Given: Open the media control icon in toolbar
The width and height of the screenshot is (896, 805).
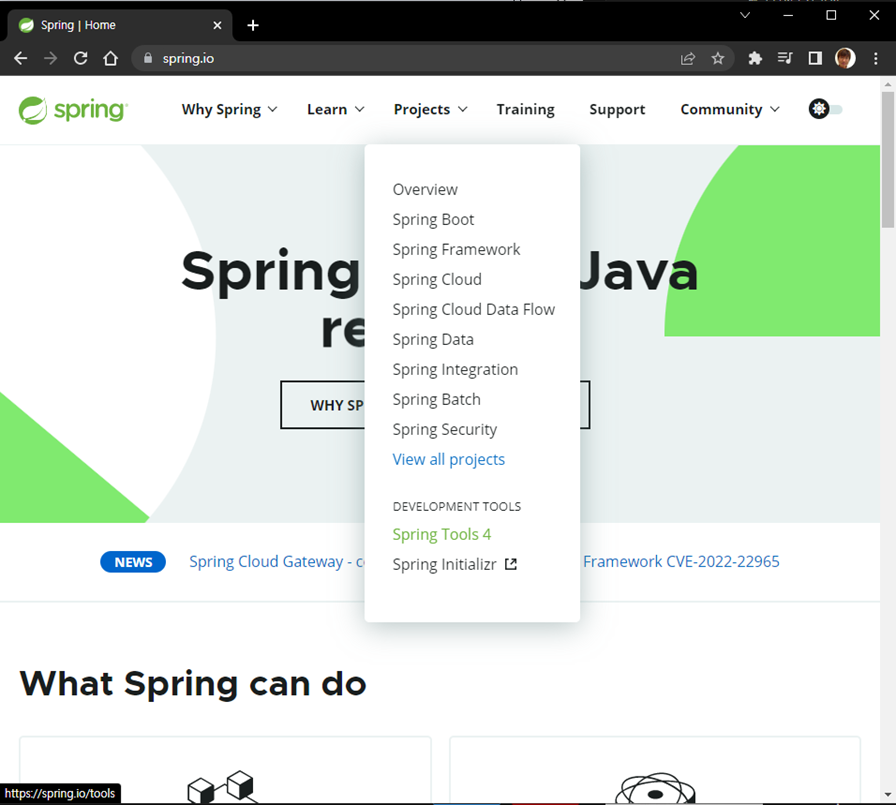Looking at the screenshot, I should 785,58.
